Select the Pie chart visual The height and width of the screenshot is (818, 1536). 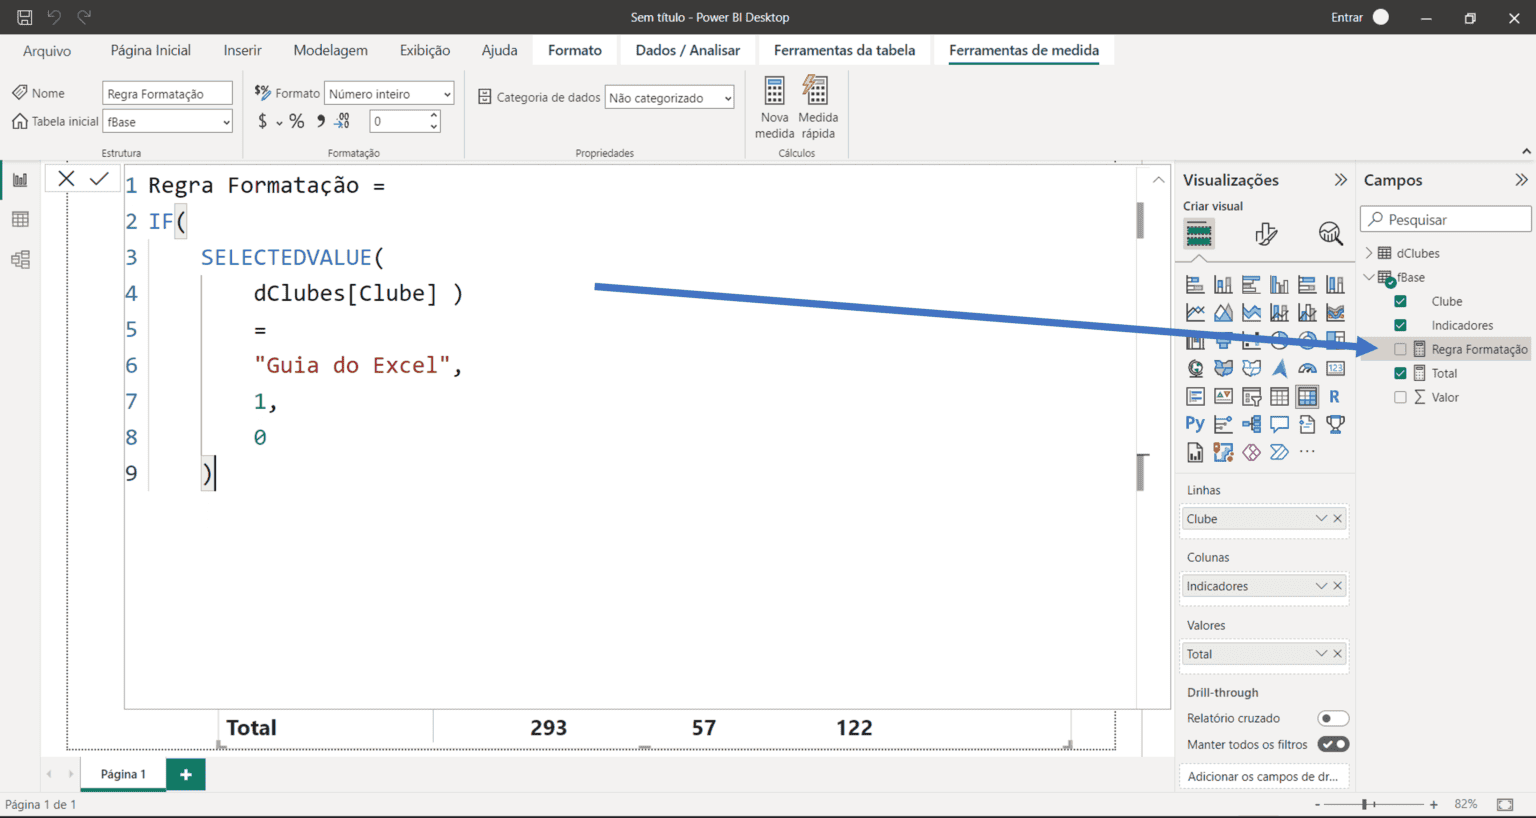click(x=1280, y=340)
